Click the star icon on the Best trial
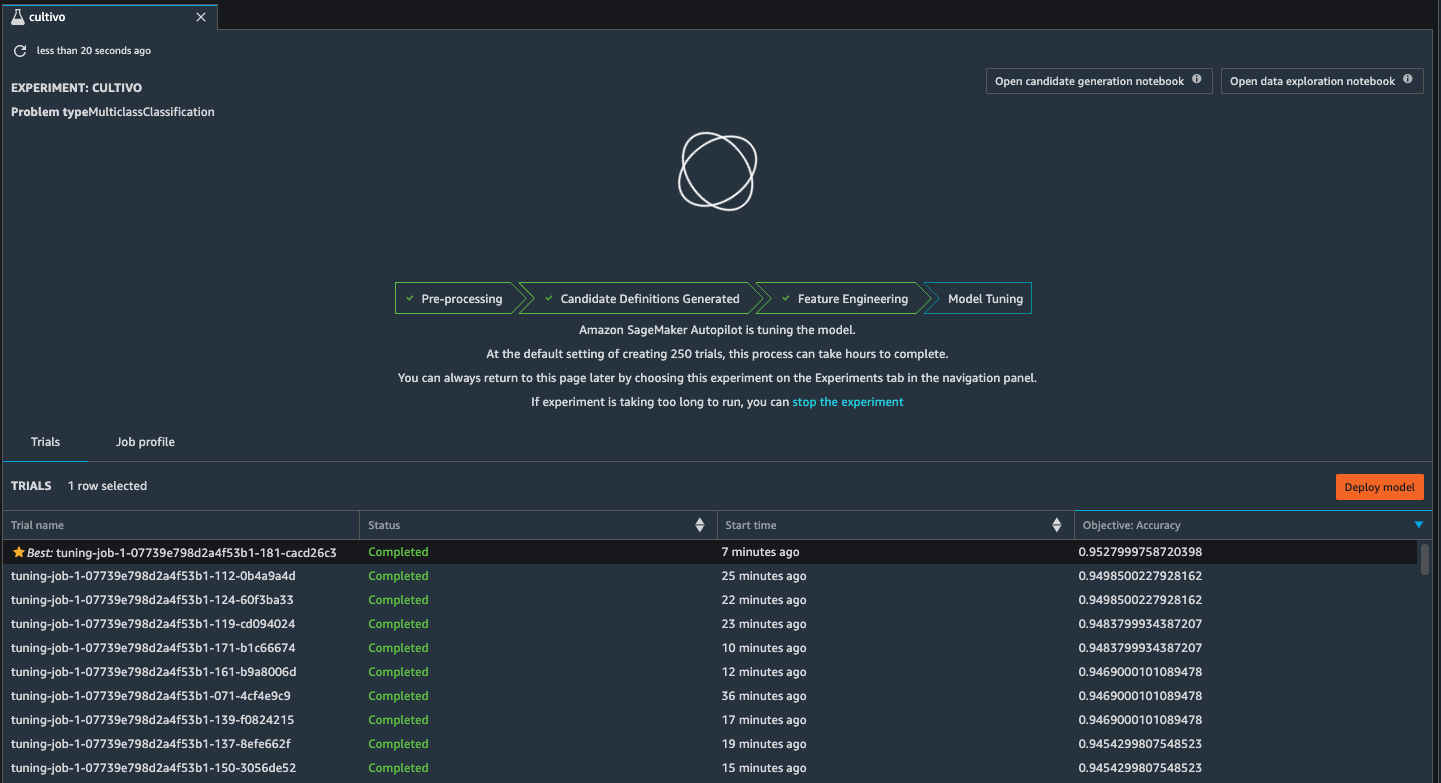Viewport: 1441px width, 783px height. pos(18,552)
